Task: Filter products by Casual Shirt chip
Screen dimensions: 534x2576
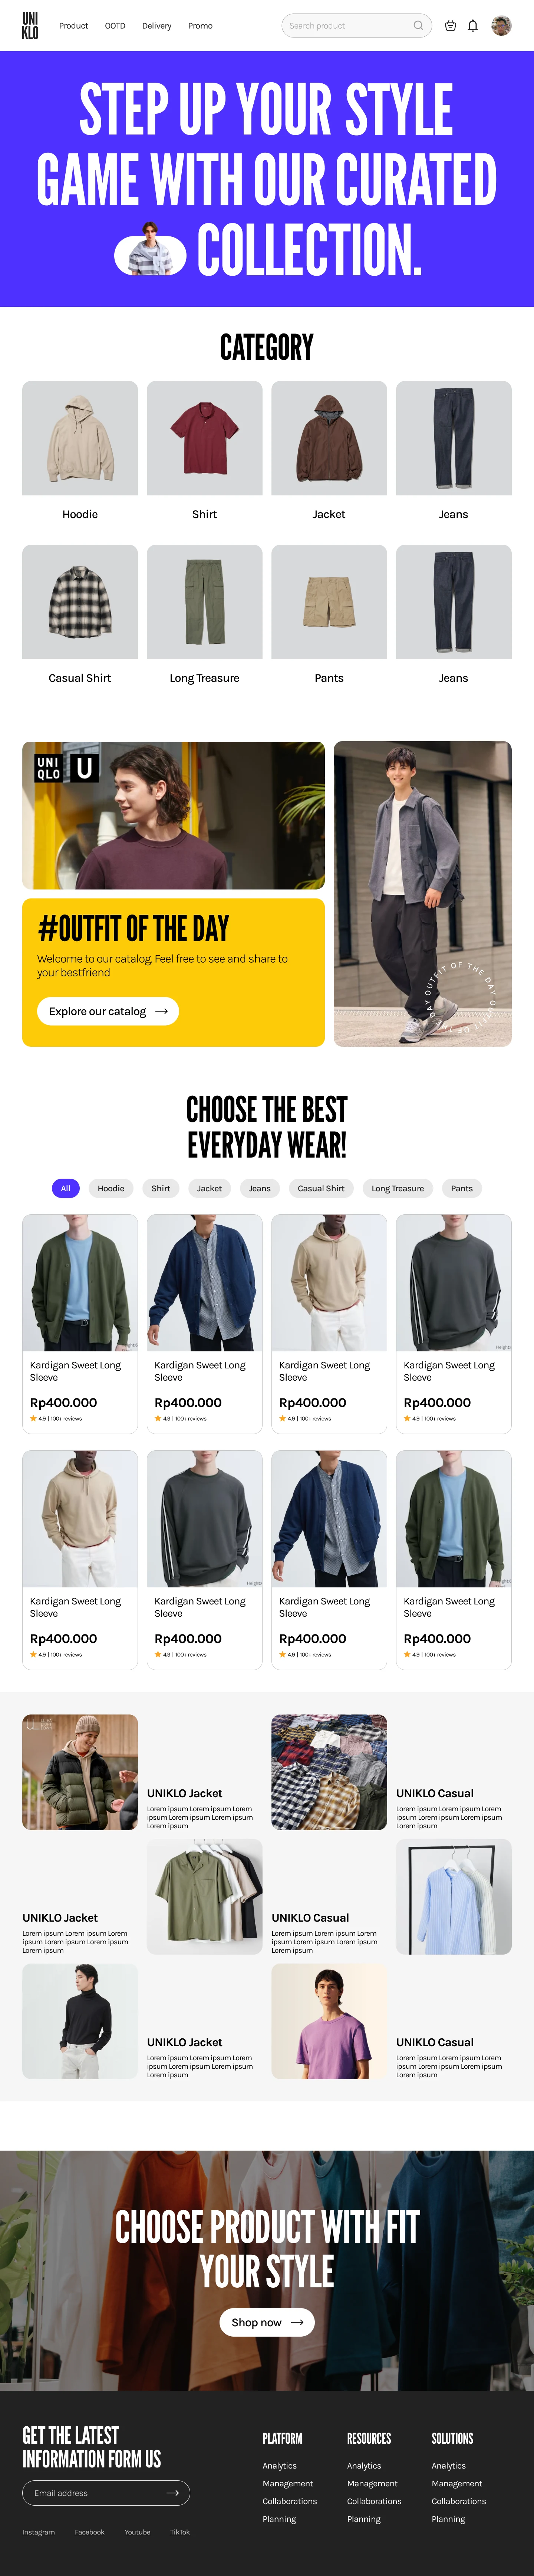Action: [321, 1188]
